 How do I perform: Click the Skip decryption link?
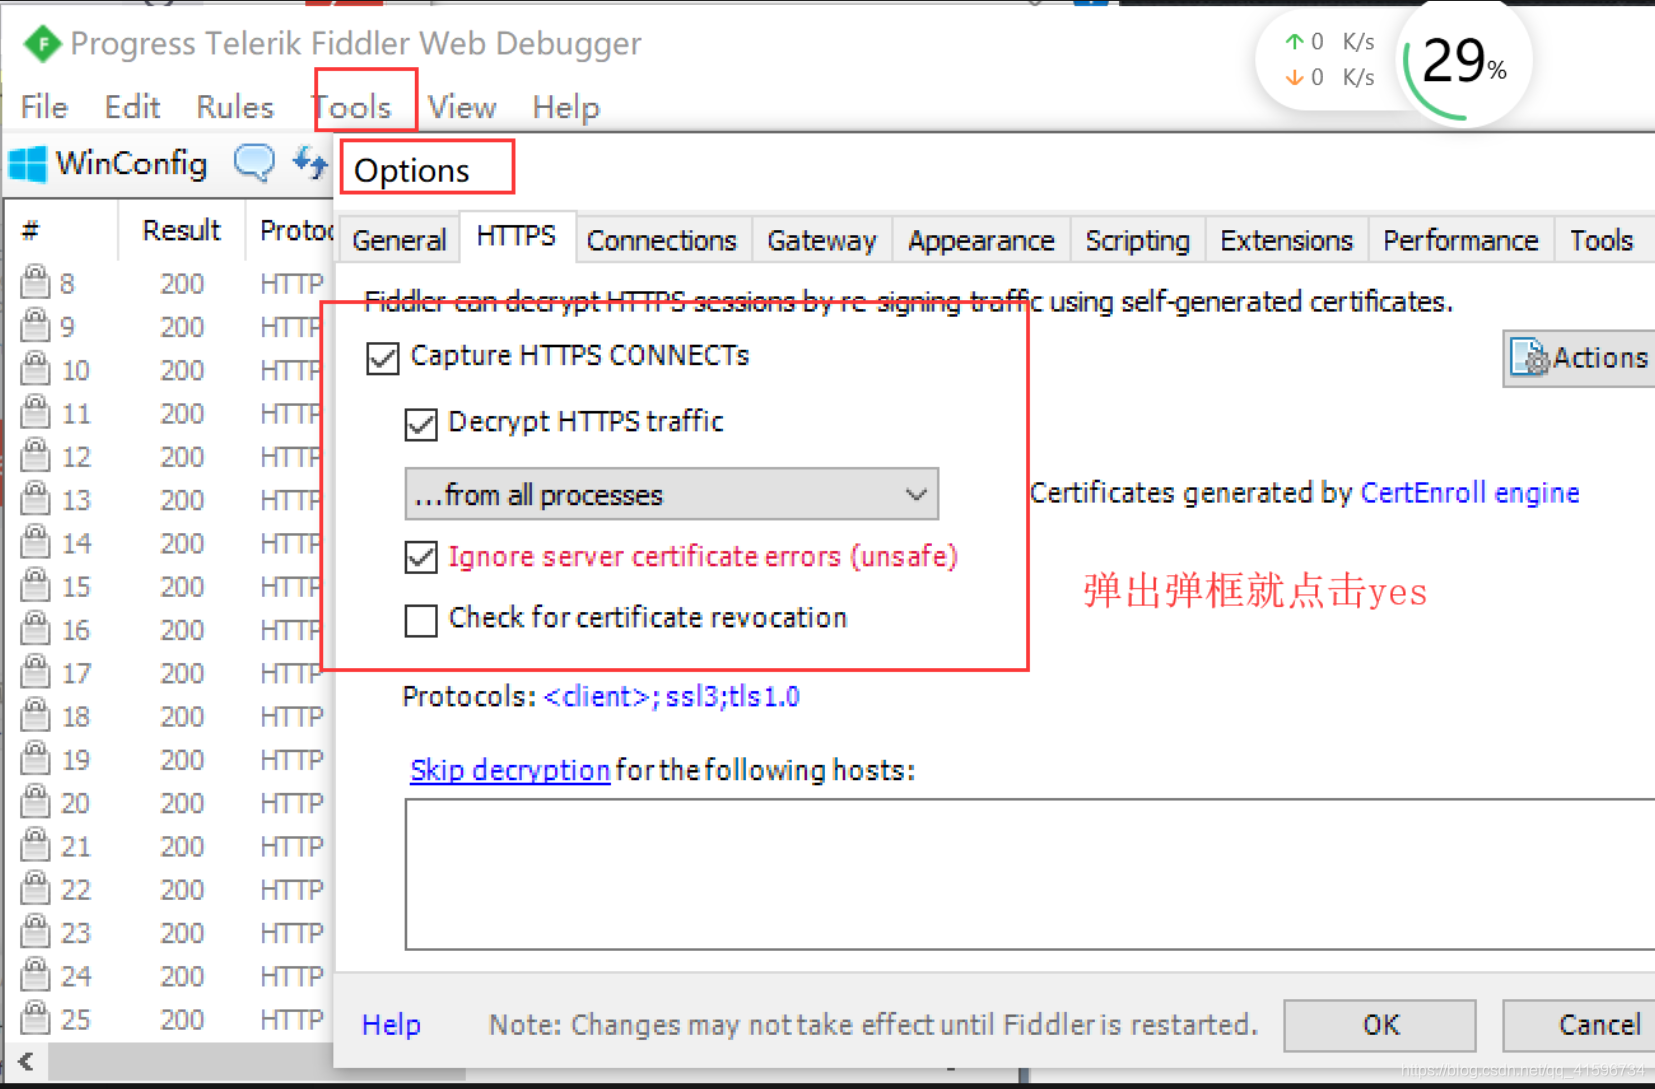click(510, 770)
